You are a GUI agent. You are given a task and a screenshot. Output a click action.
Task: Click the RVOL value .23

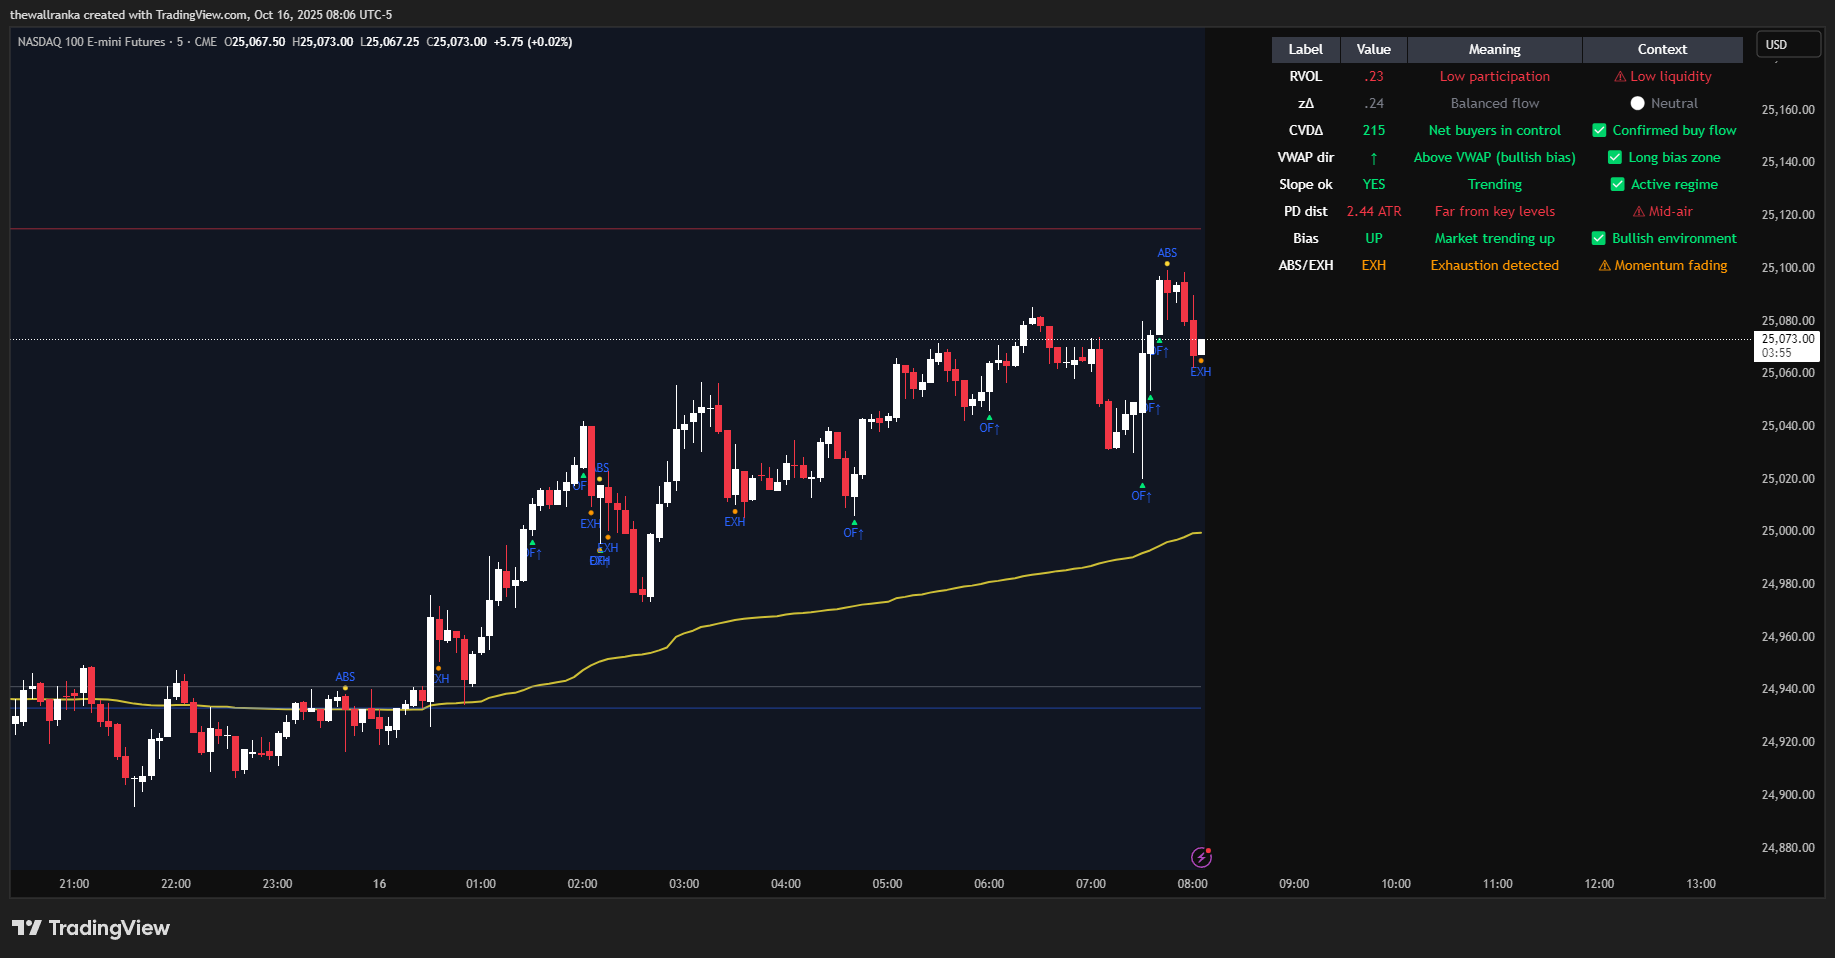1374,77
